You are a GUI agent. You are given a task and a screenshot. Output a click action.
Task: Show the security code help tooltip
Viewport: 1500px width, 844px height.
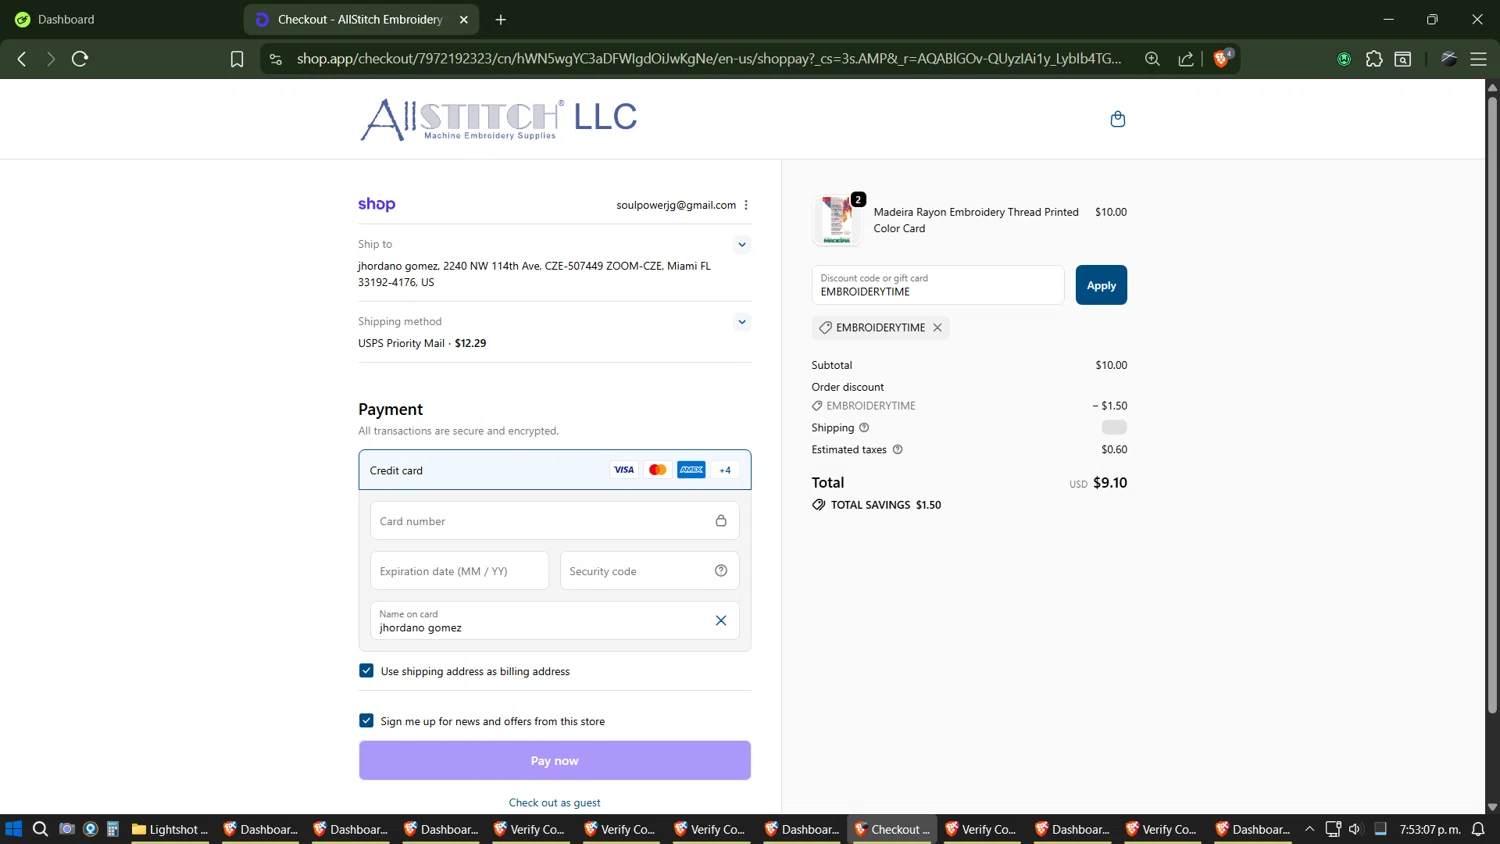pyautogui.click(x=721, y=571)
